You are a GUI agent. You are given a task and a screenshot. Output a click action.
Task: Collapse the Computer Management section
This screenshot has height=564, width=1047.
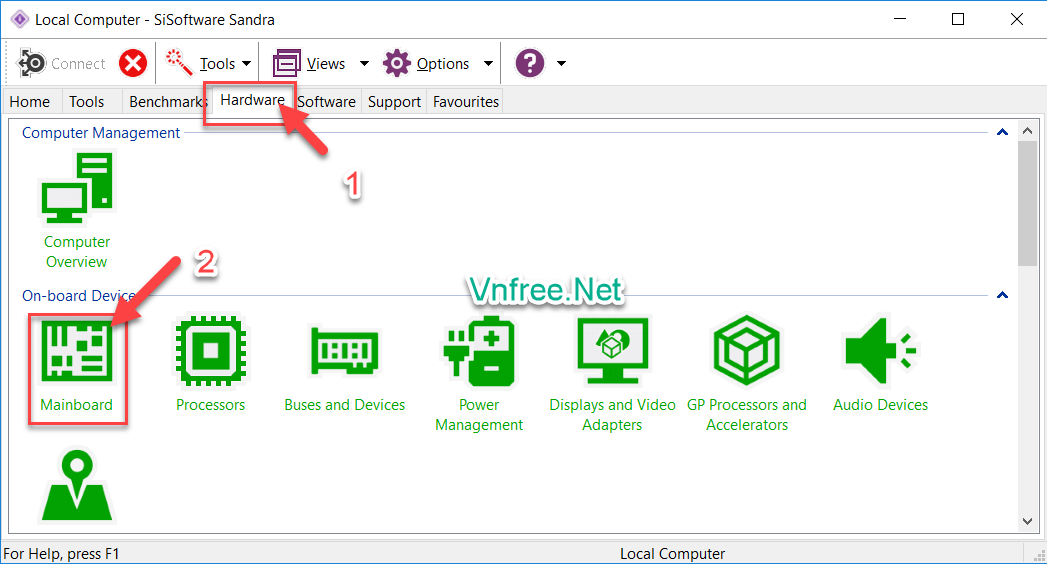click(x=1002, y=133)
